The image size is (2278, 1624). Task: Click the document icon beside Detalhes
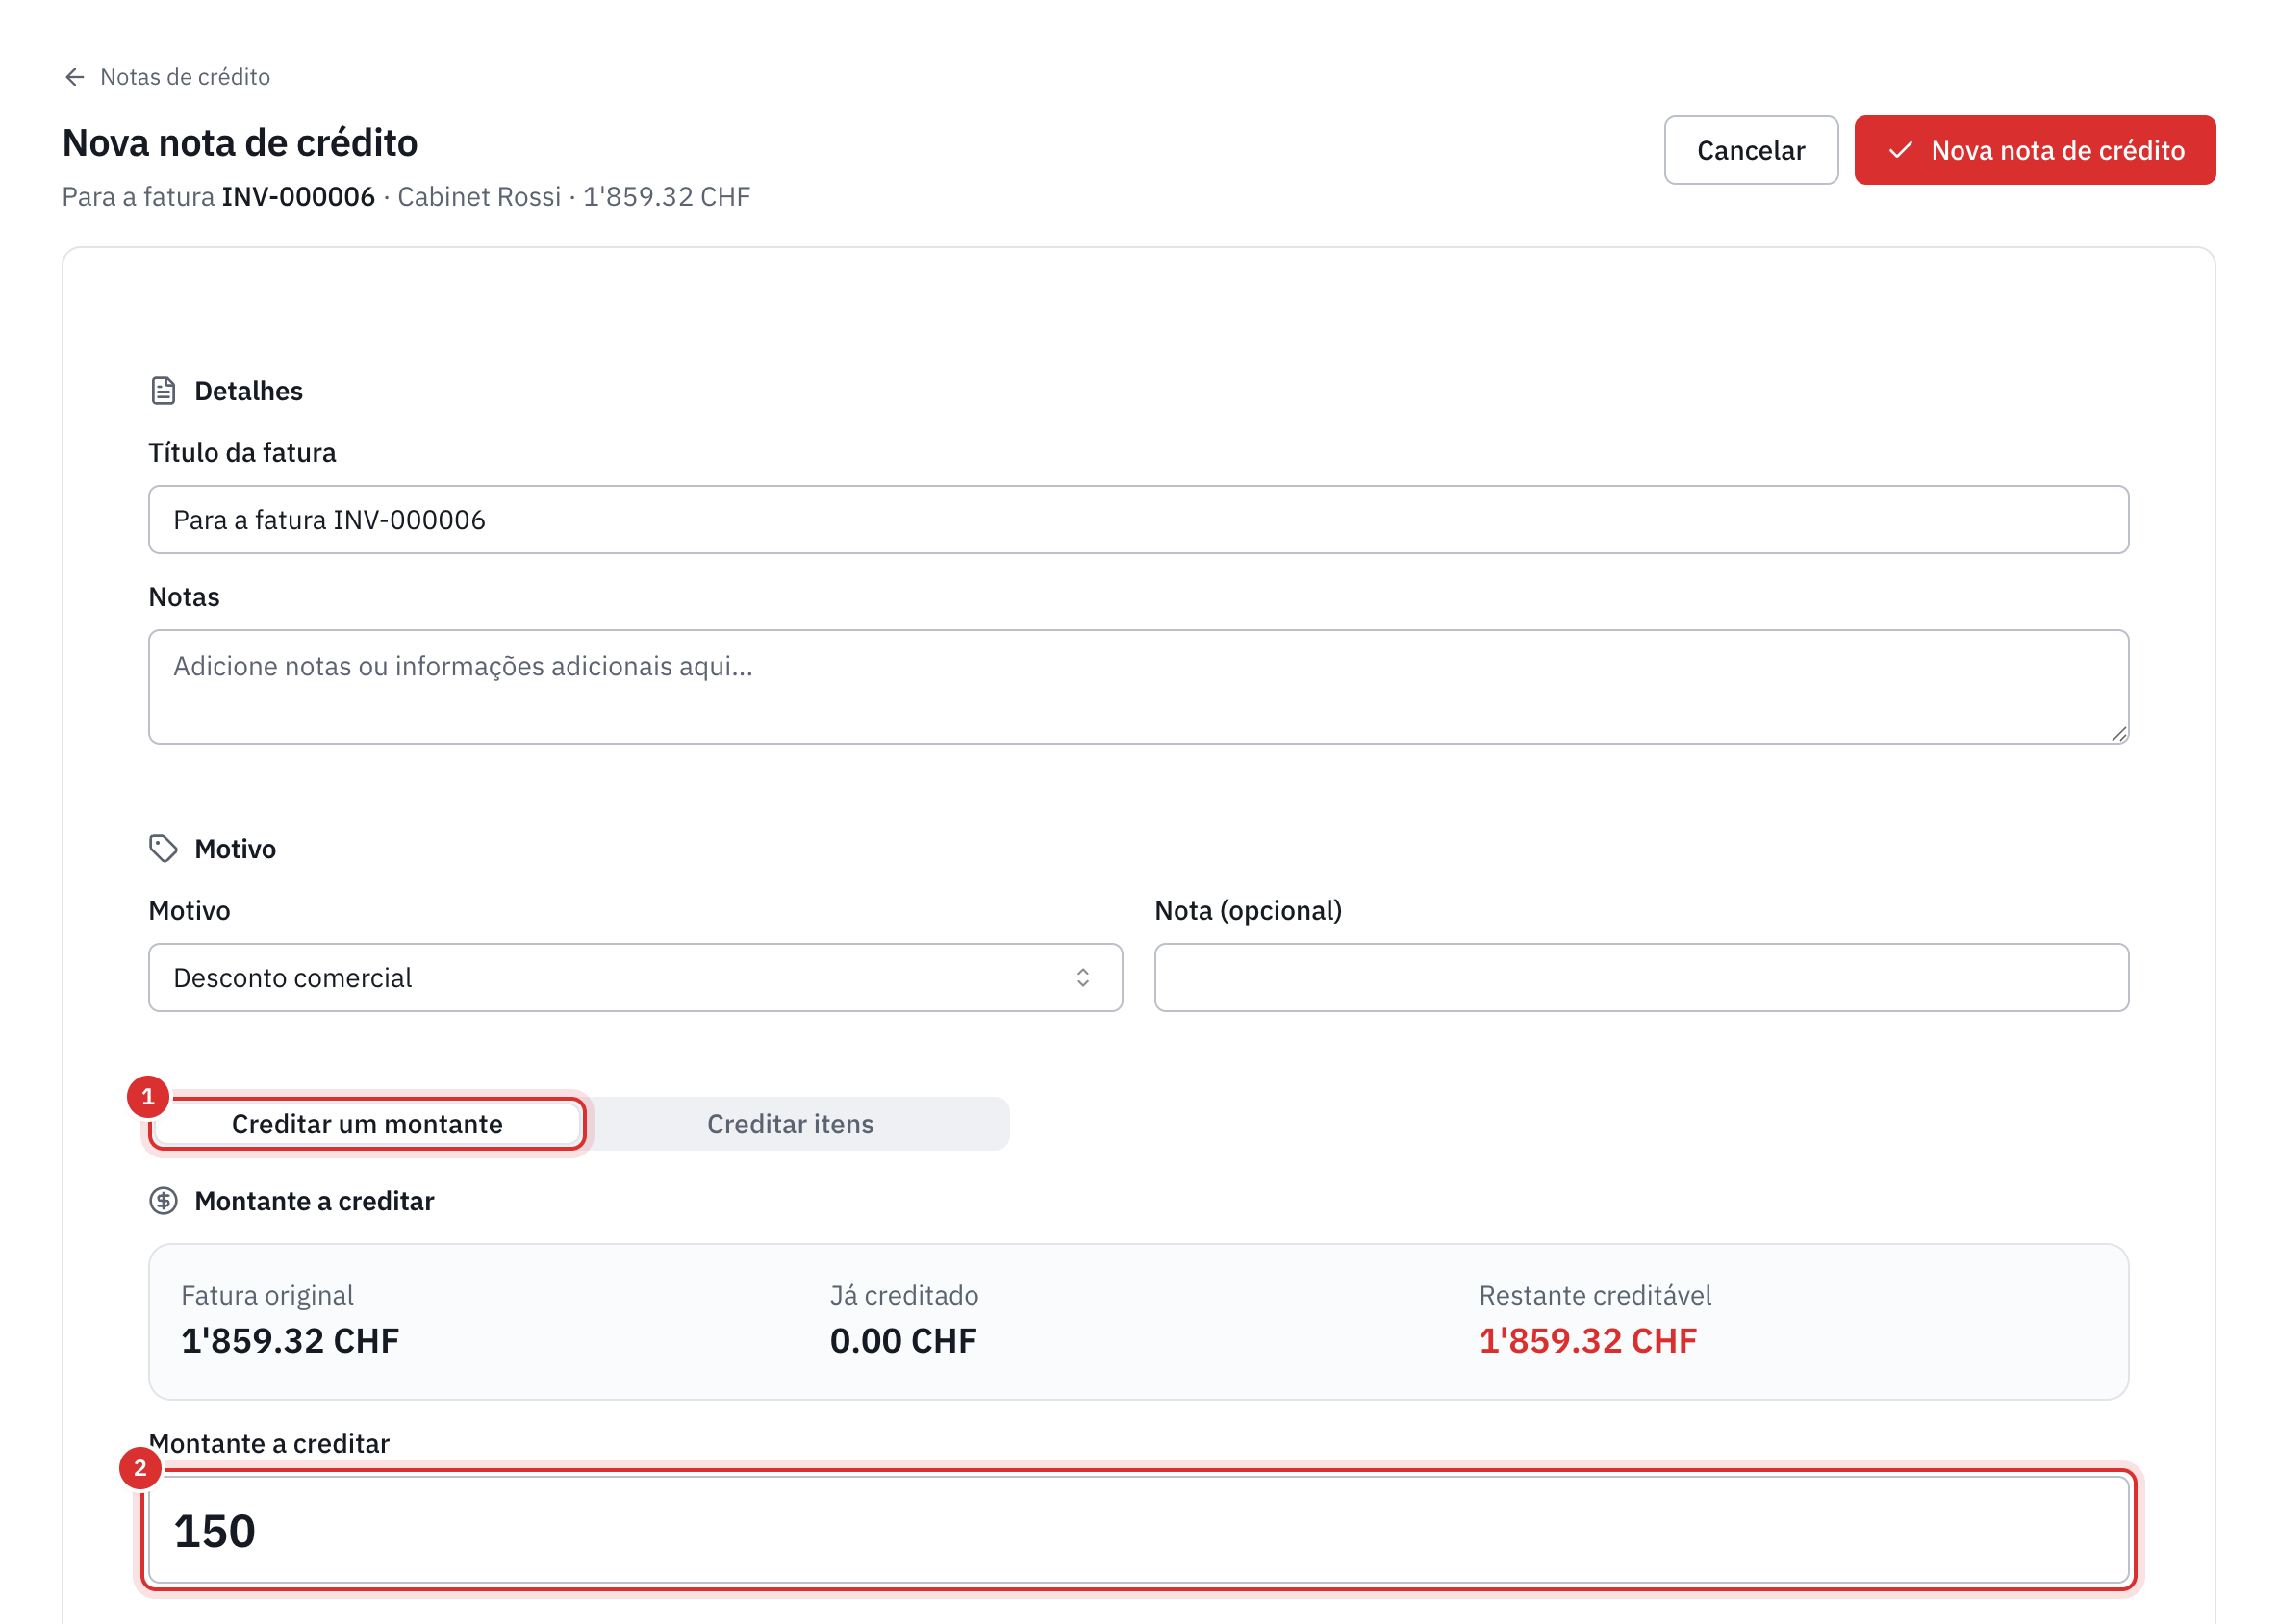pyautogui.click(x=163, y=391)
